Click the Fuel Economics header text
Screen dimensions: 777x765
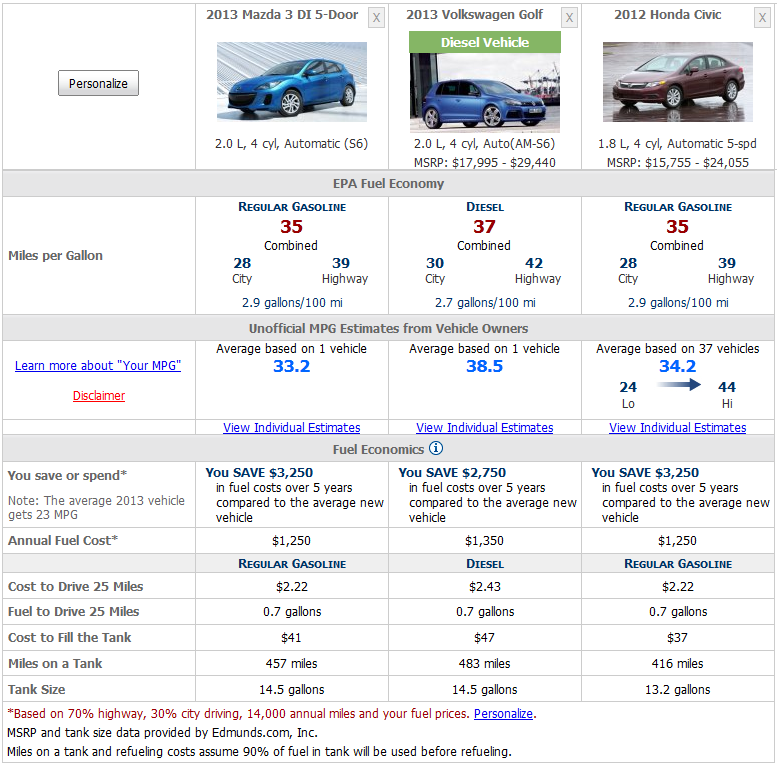[x=378, y=449]
